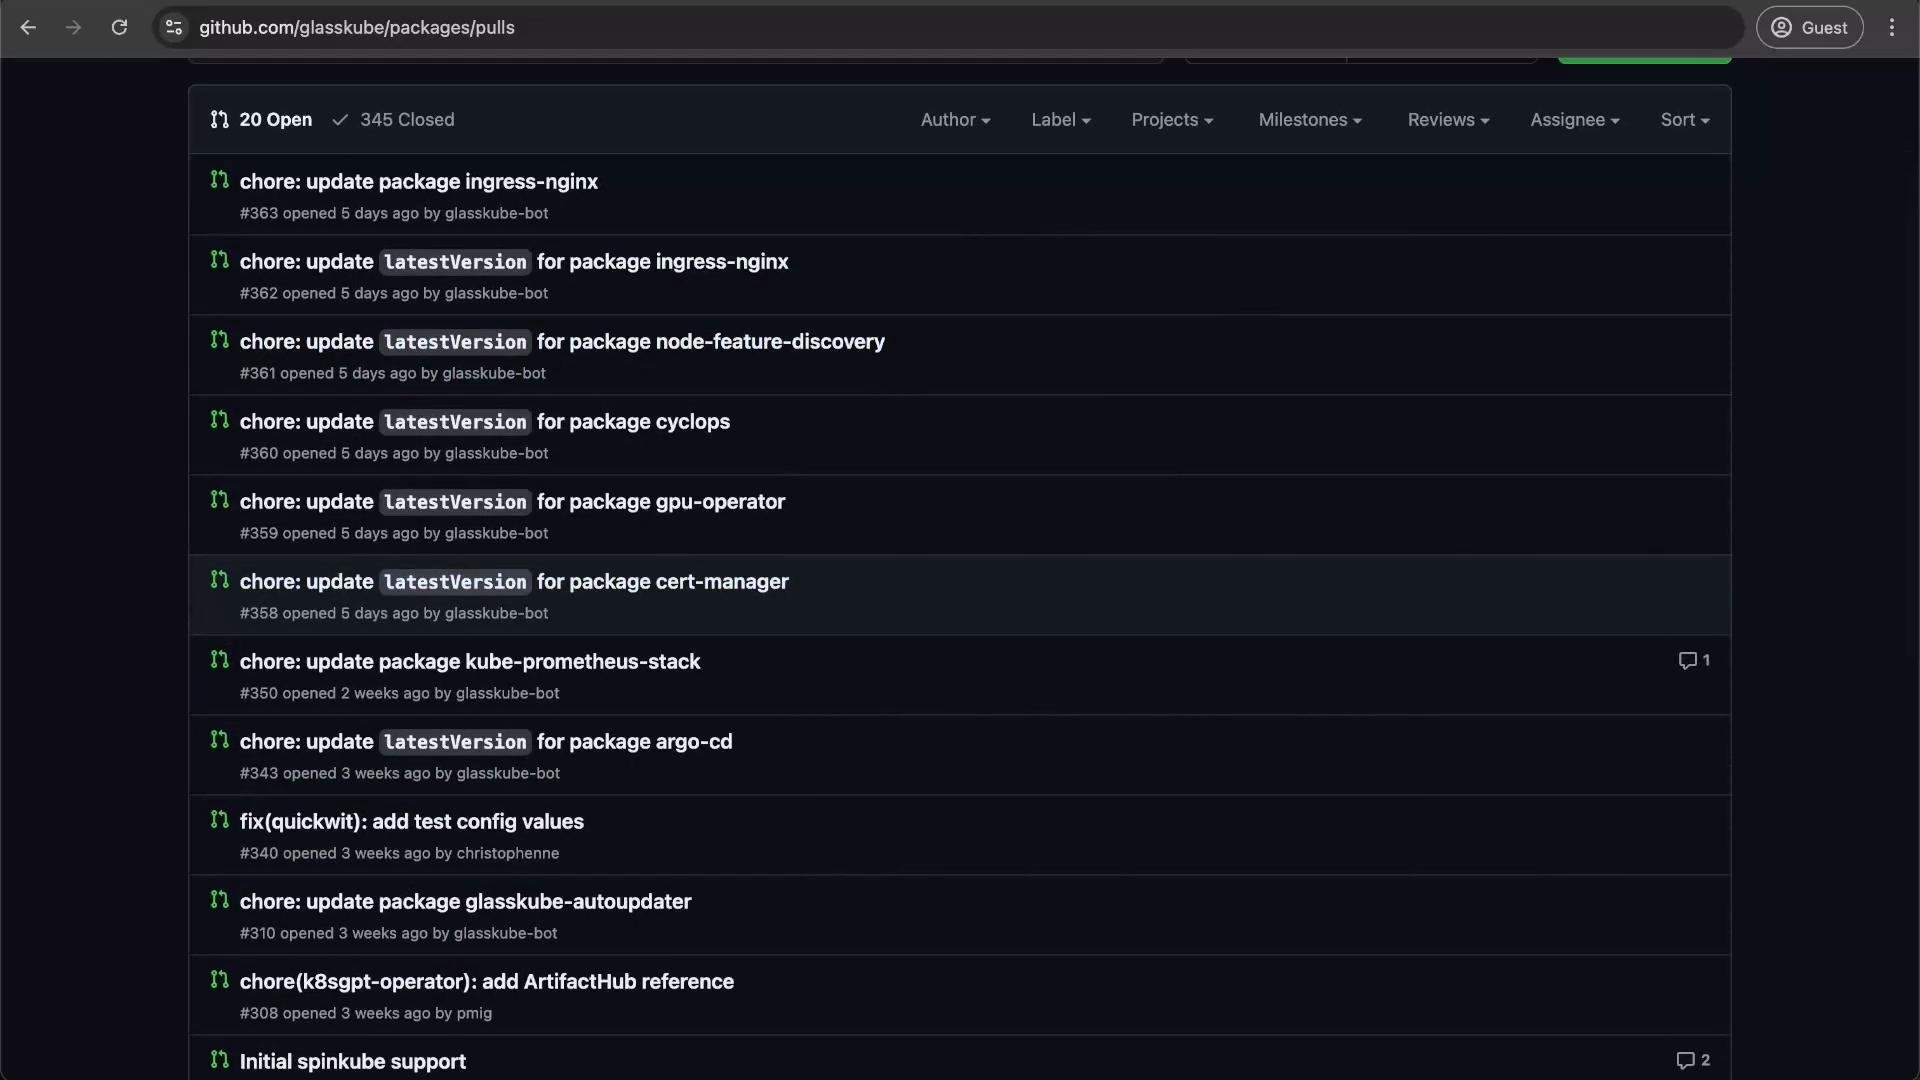Show the 20 Open pull requests

point(261,120)
